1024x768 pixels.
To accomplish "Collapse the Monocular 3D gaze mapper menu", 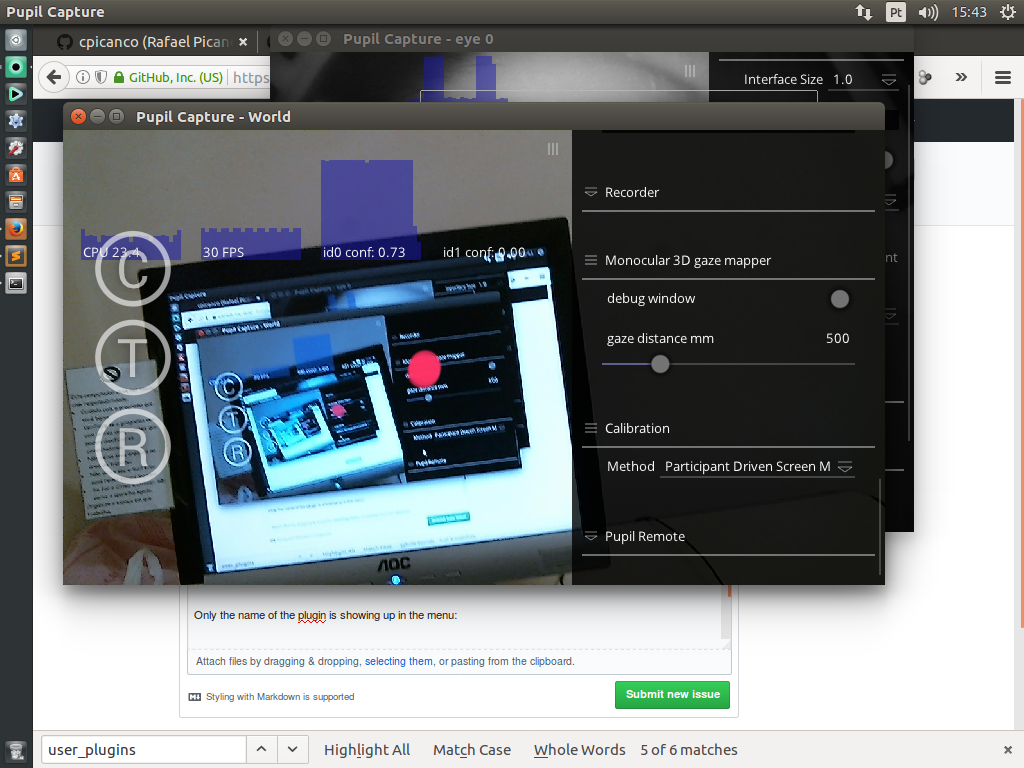I will 590,260.
